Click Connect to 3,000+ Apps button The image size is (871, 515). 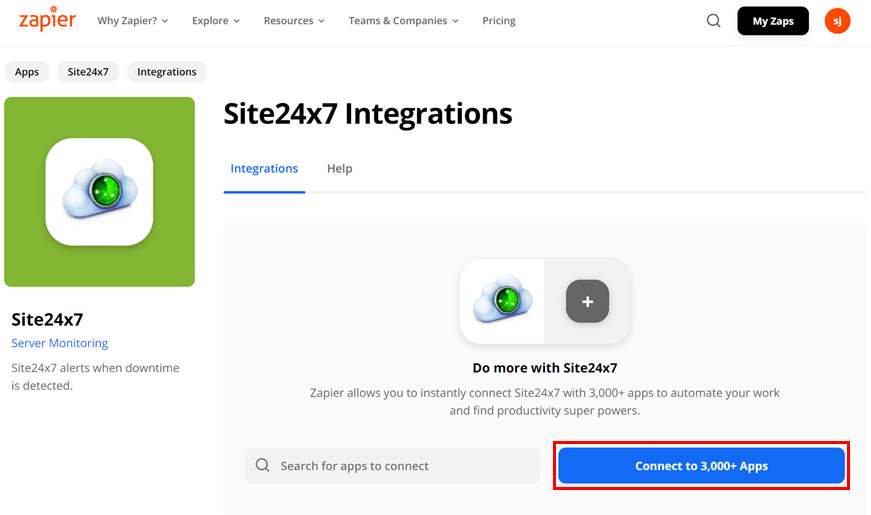701,466
